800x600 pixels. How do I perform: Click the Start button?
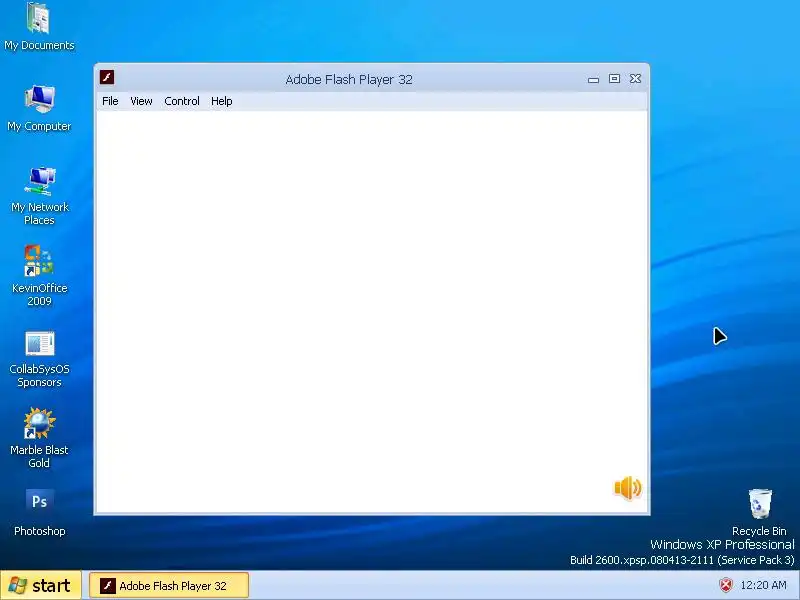[x=40, y=586]
